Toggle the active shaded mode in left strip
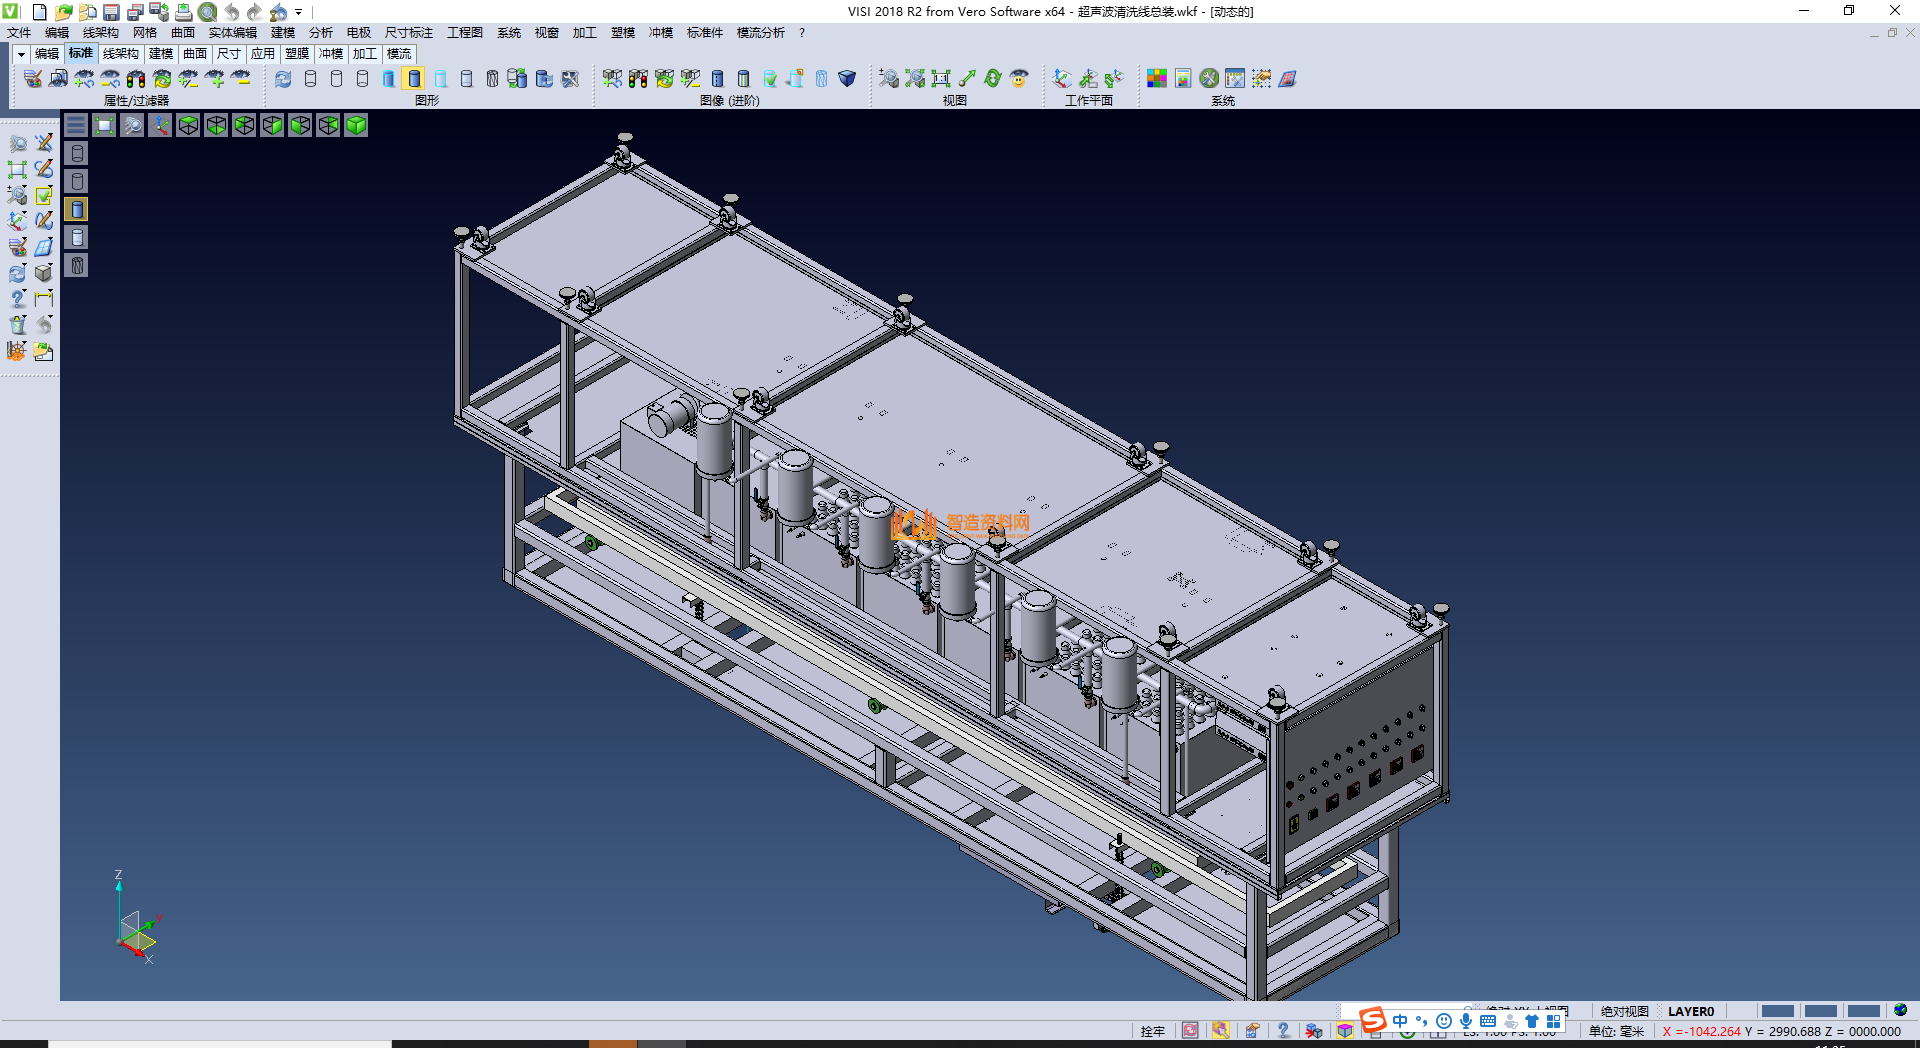Screen dimensions: 1920x1048 coord(77,209)
